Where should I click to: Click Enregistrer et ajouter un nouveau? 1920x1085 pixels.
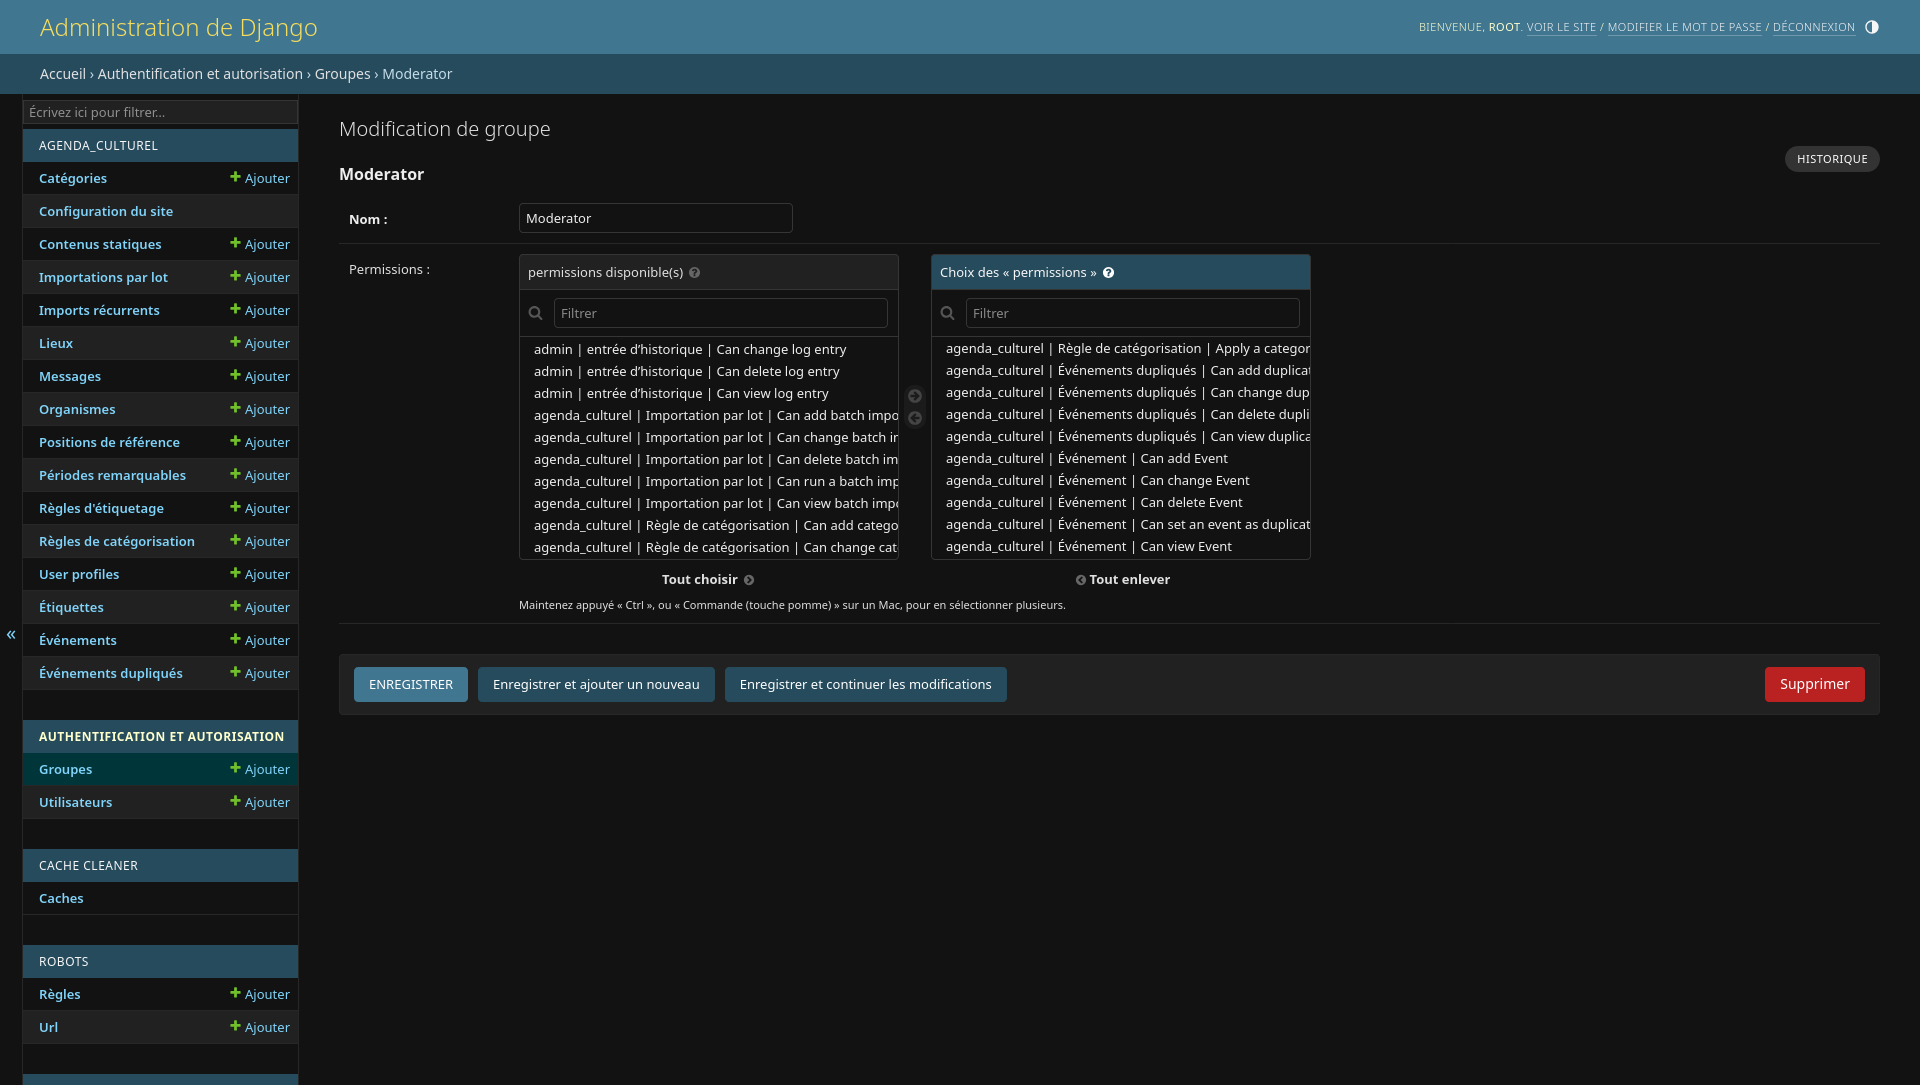[596, 684]
